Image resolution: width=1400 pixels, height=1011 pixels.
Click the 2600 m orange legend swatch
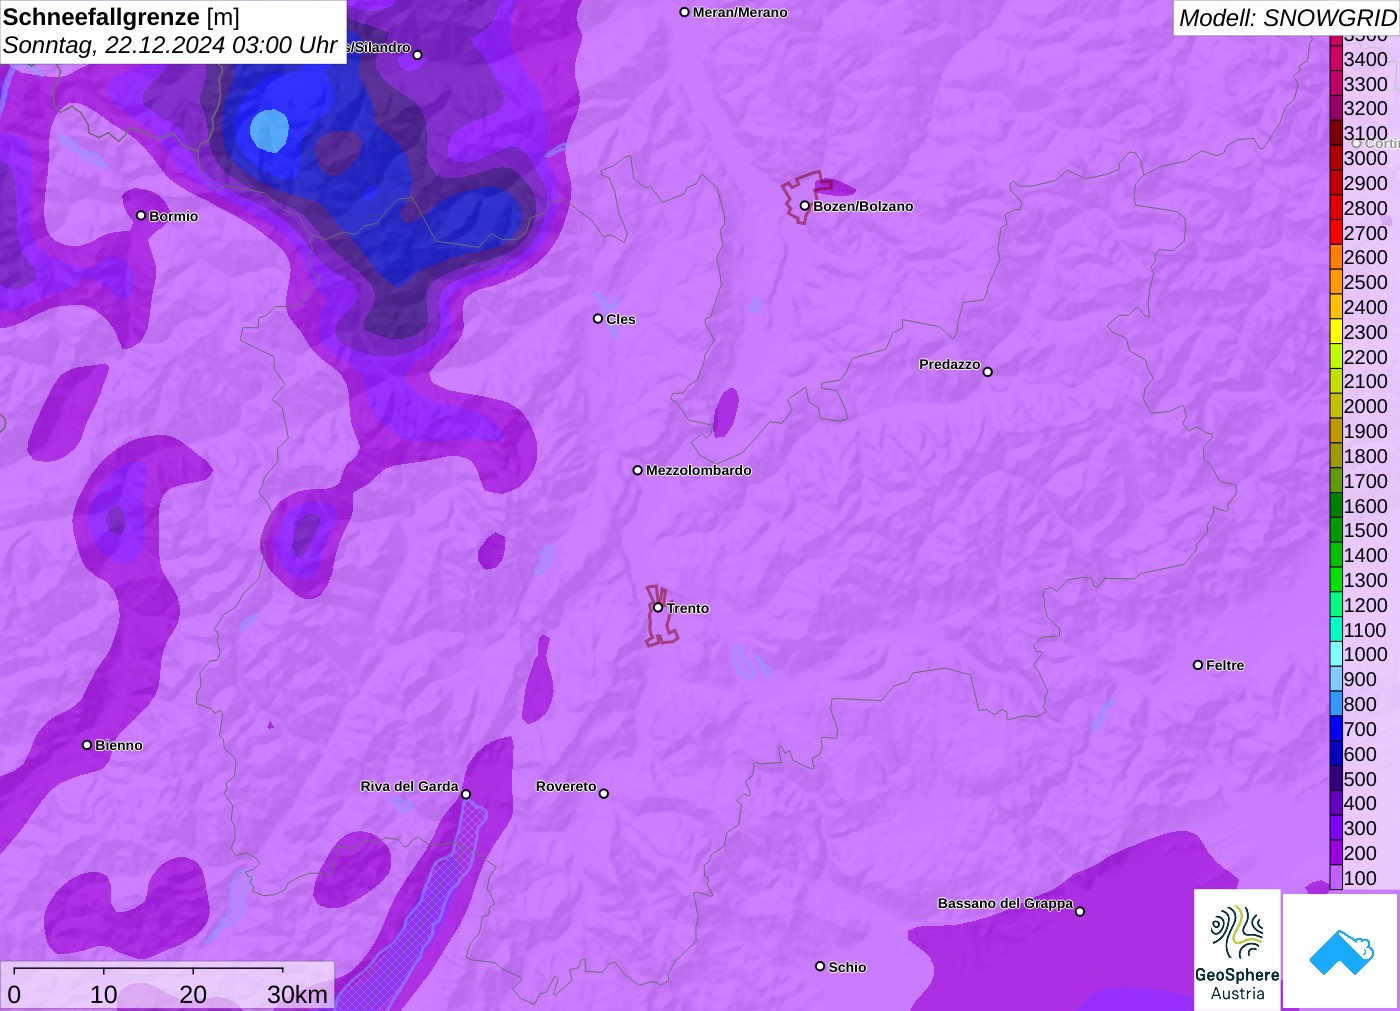point(1336,257)
